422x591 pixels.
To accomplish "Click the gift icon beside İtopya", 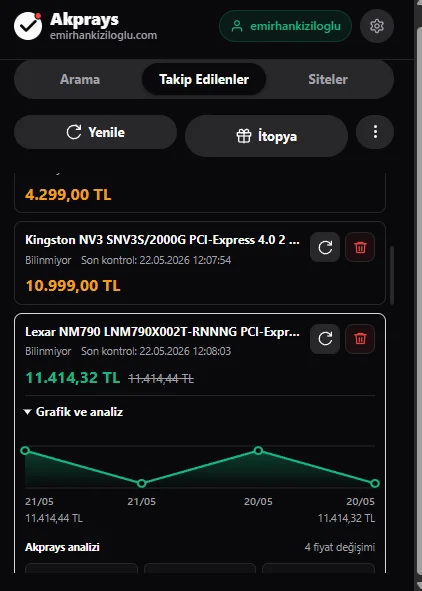I will 244,136.
